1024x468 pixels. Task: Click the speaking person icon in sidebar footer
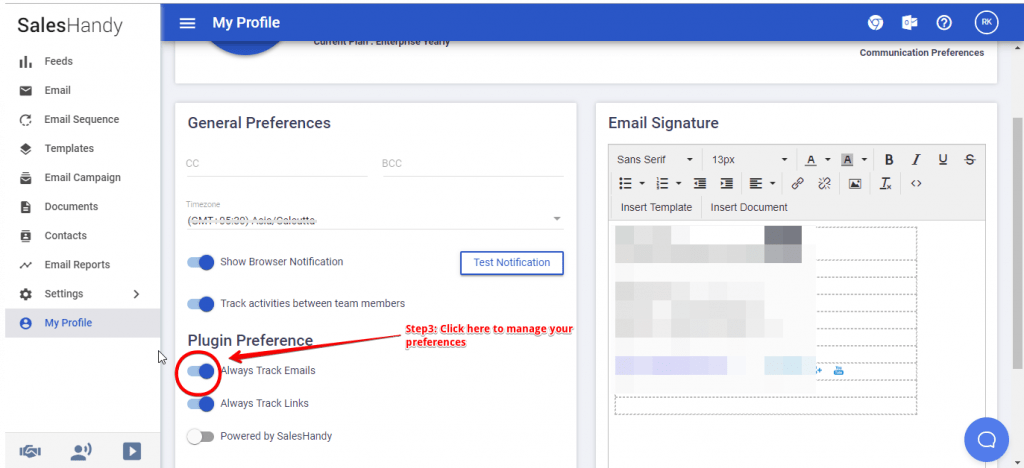click(x=81, y=451)
